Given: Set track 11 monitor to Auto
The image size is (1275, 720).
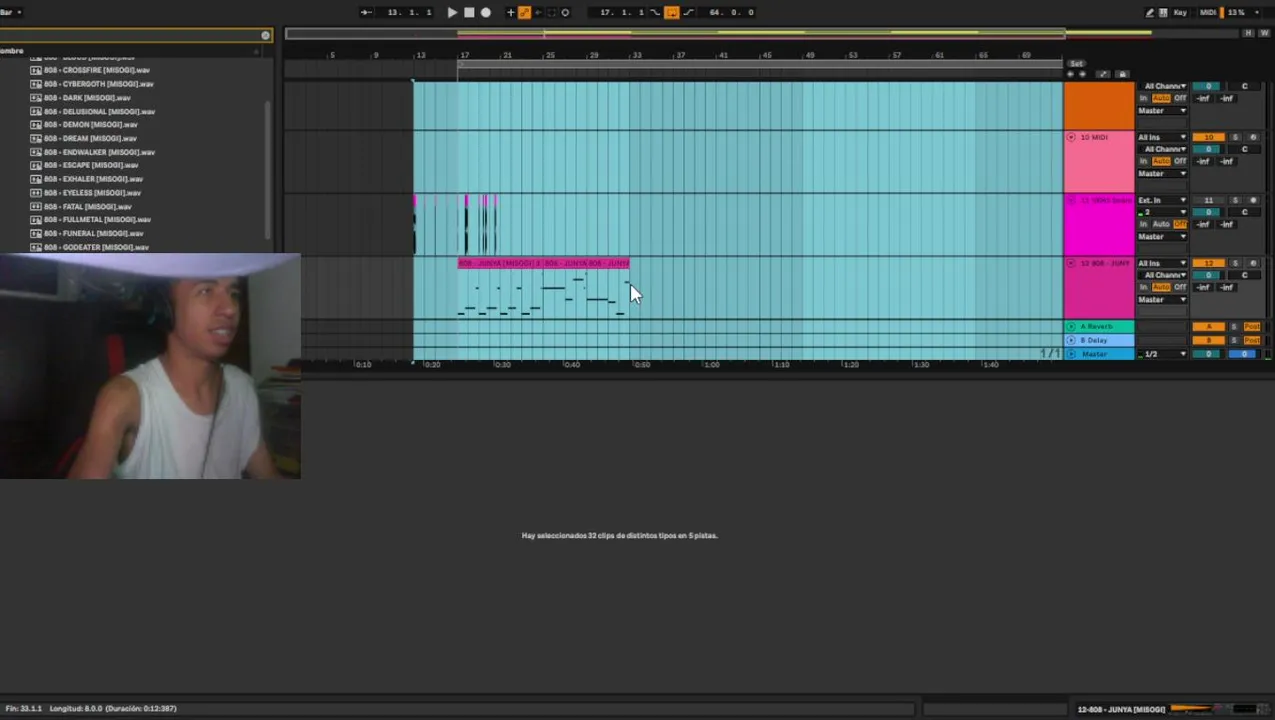Looking at the screenshot, I should 1161,224.
